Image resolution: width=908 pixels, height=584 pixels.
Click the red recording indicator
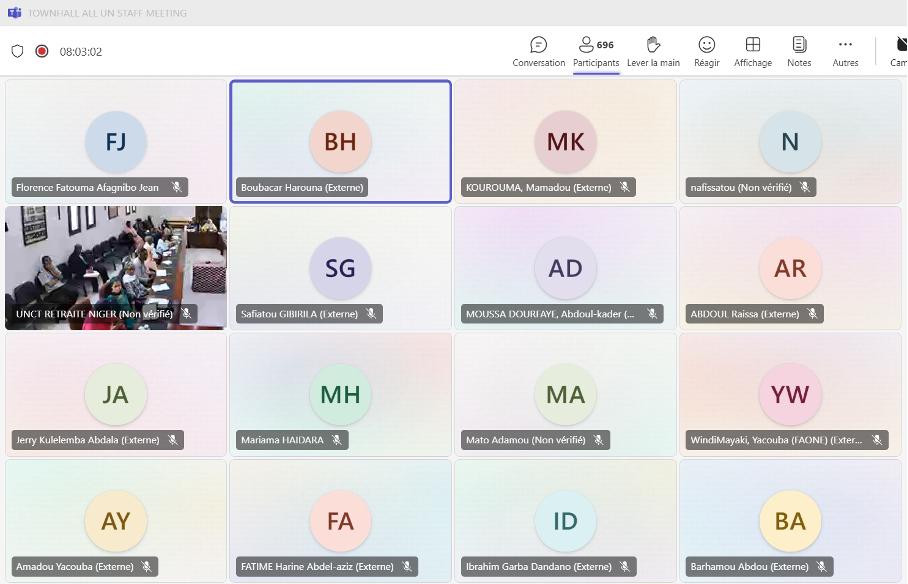point(42,51)
